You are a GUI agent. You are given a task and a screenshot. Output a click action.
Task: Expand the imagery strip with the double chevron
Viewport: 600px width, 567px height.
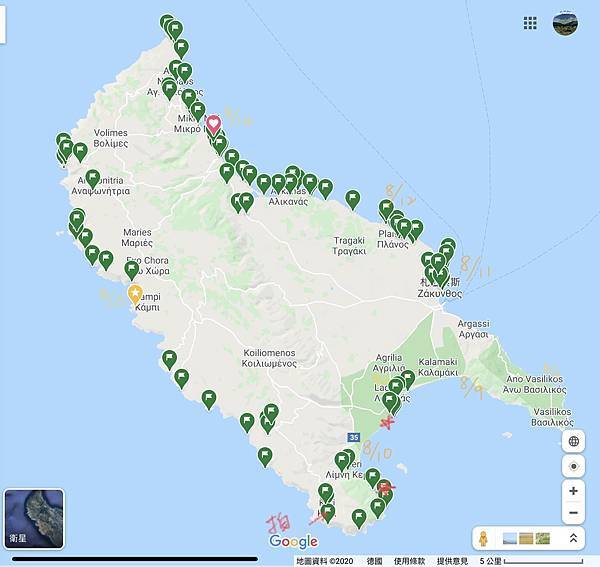coord(573,538)
